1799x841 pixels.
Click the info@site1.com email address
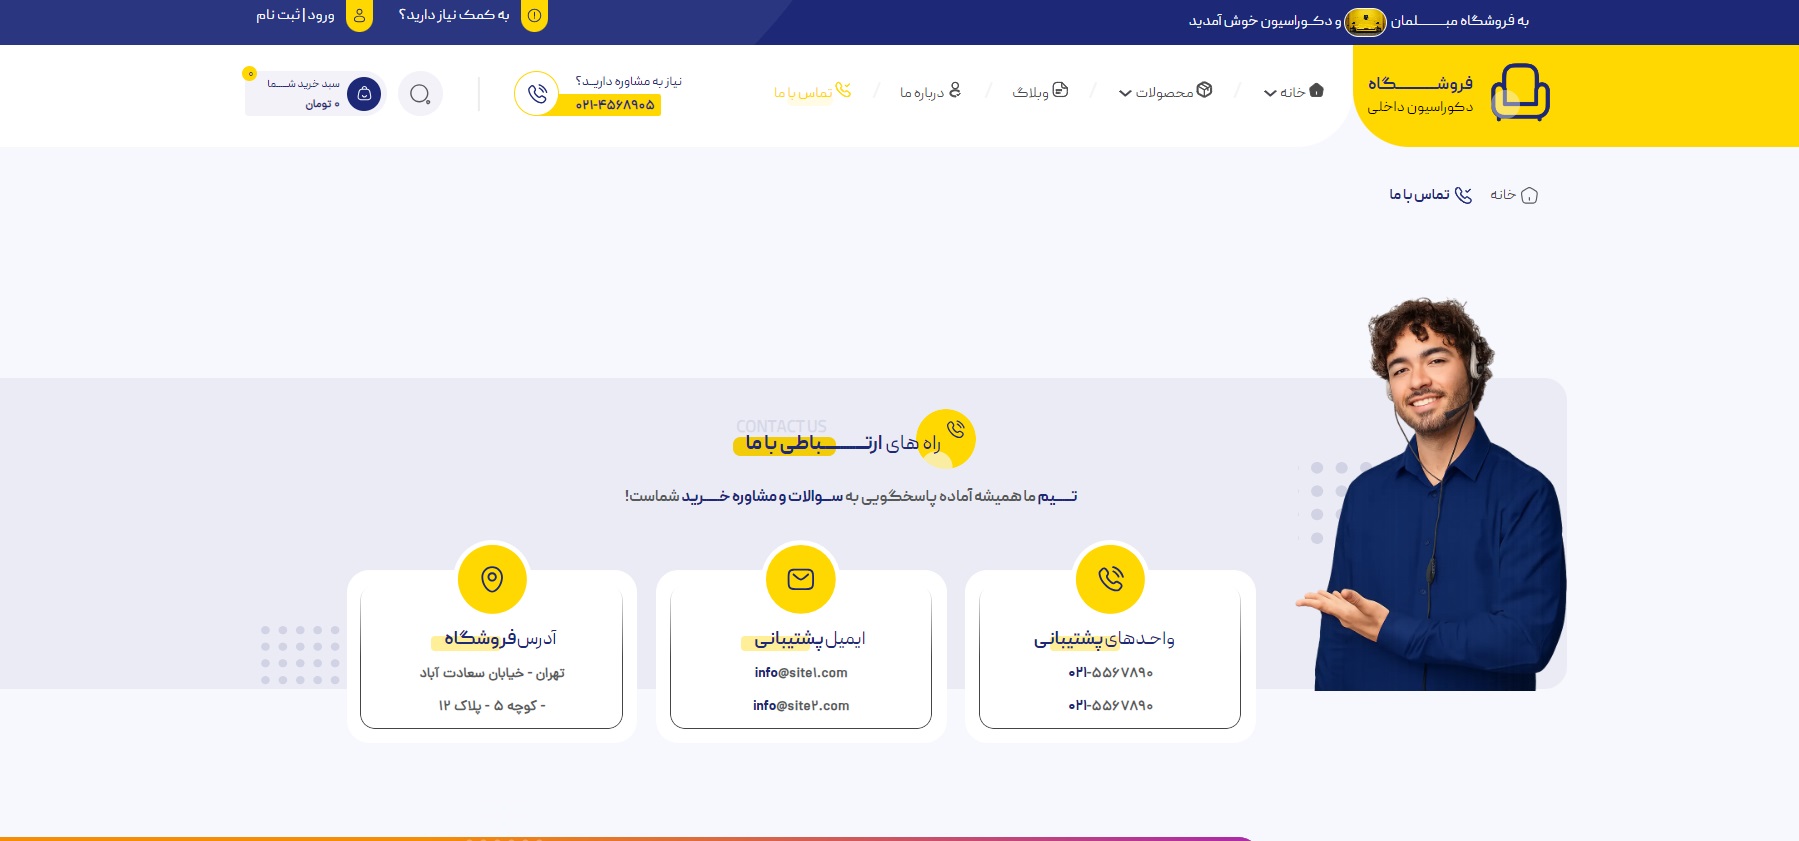[x=801, y=673]
